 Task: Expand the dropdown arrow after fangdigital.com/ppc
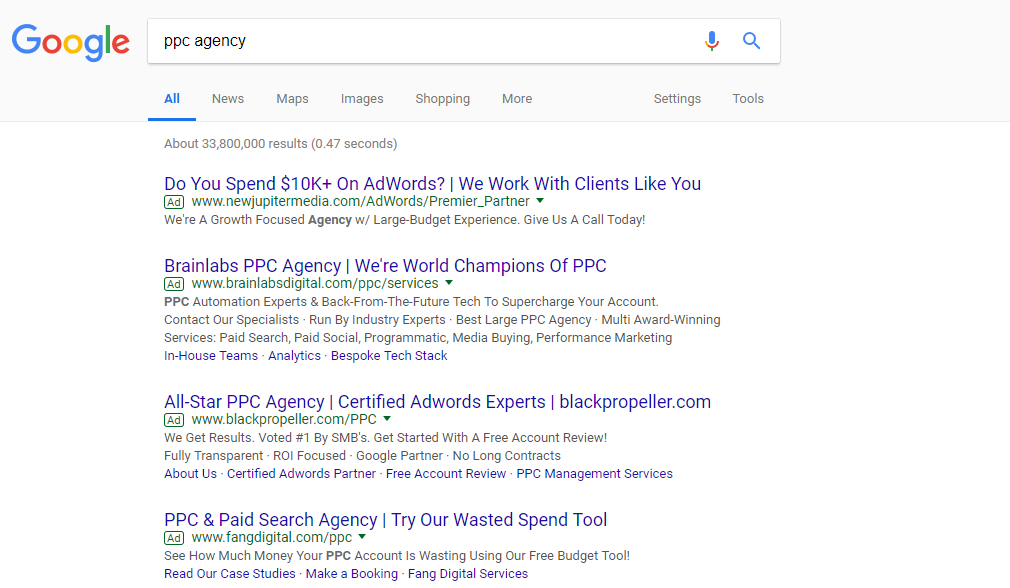click(362, 536)
